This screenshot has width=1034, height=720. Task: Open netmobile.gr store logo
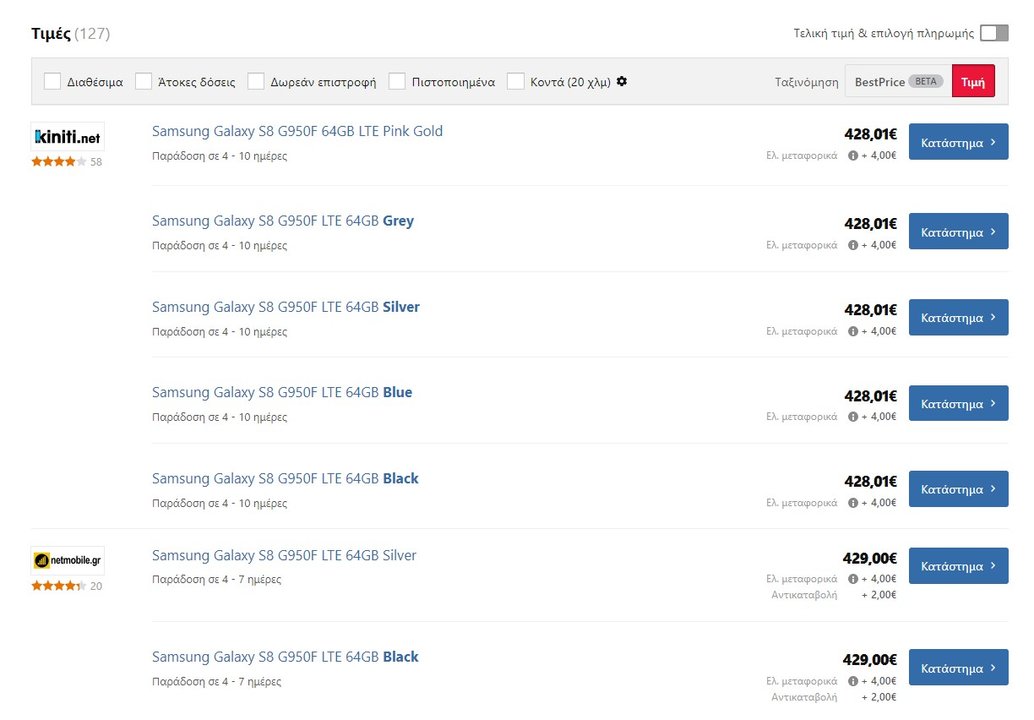pyautogui.click(x=67, y=560)
